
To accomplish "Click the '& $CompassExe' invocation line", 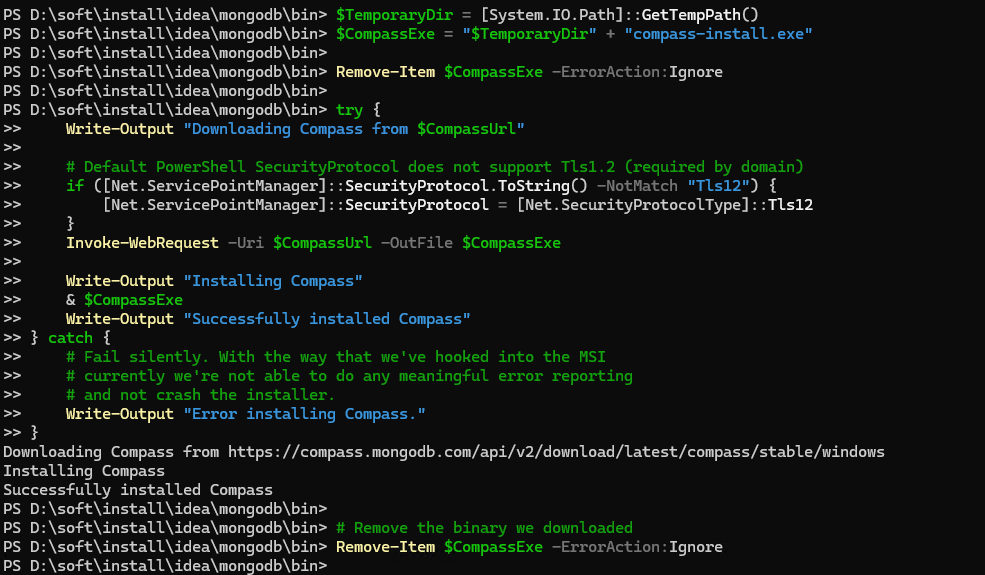I will (124, 300).
